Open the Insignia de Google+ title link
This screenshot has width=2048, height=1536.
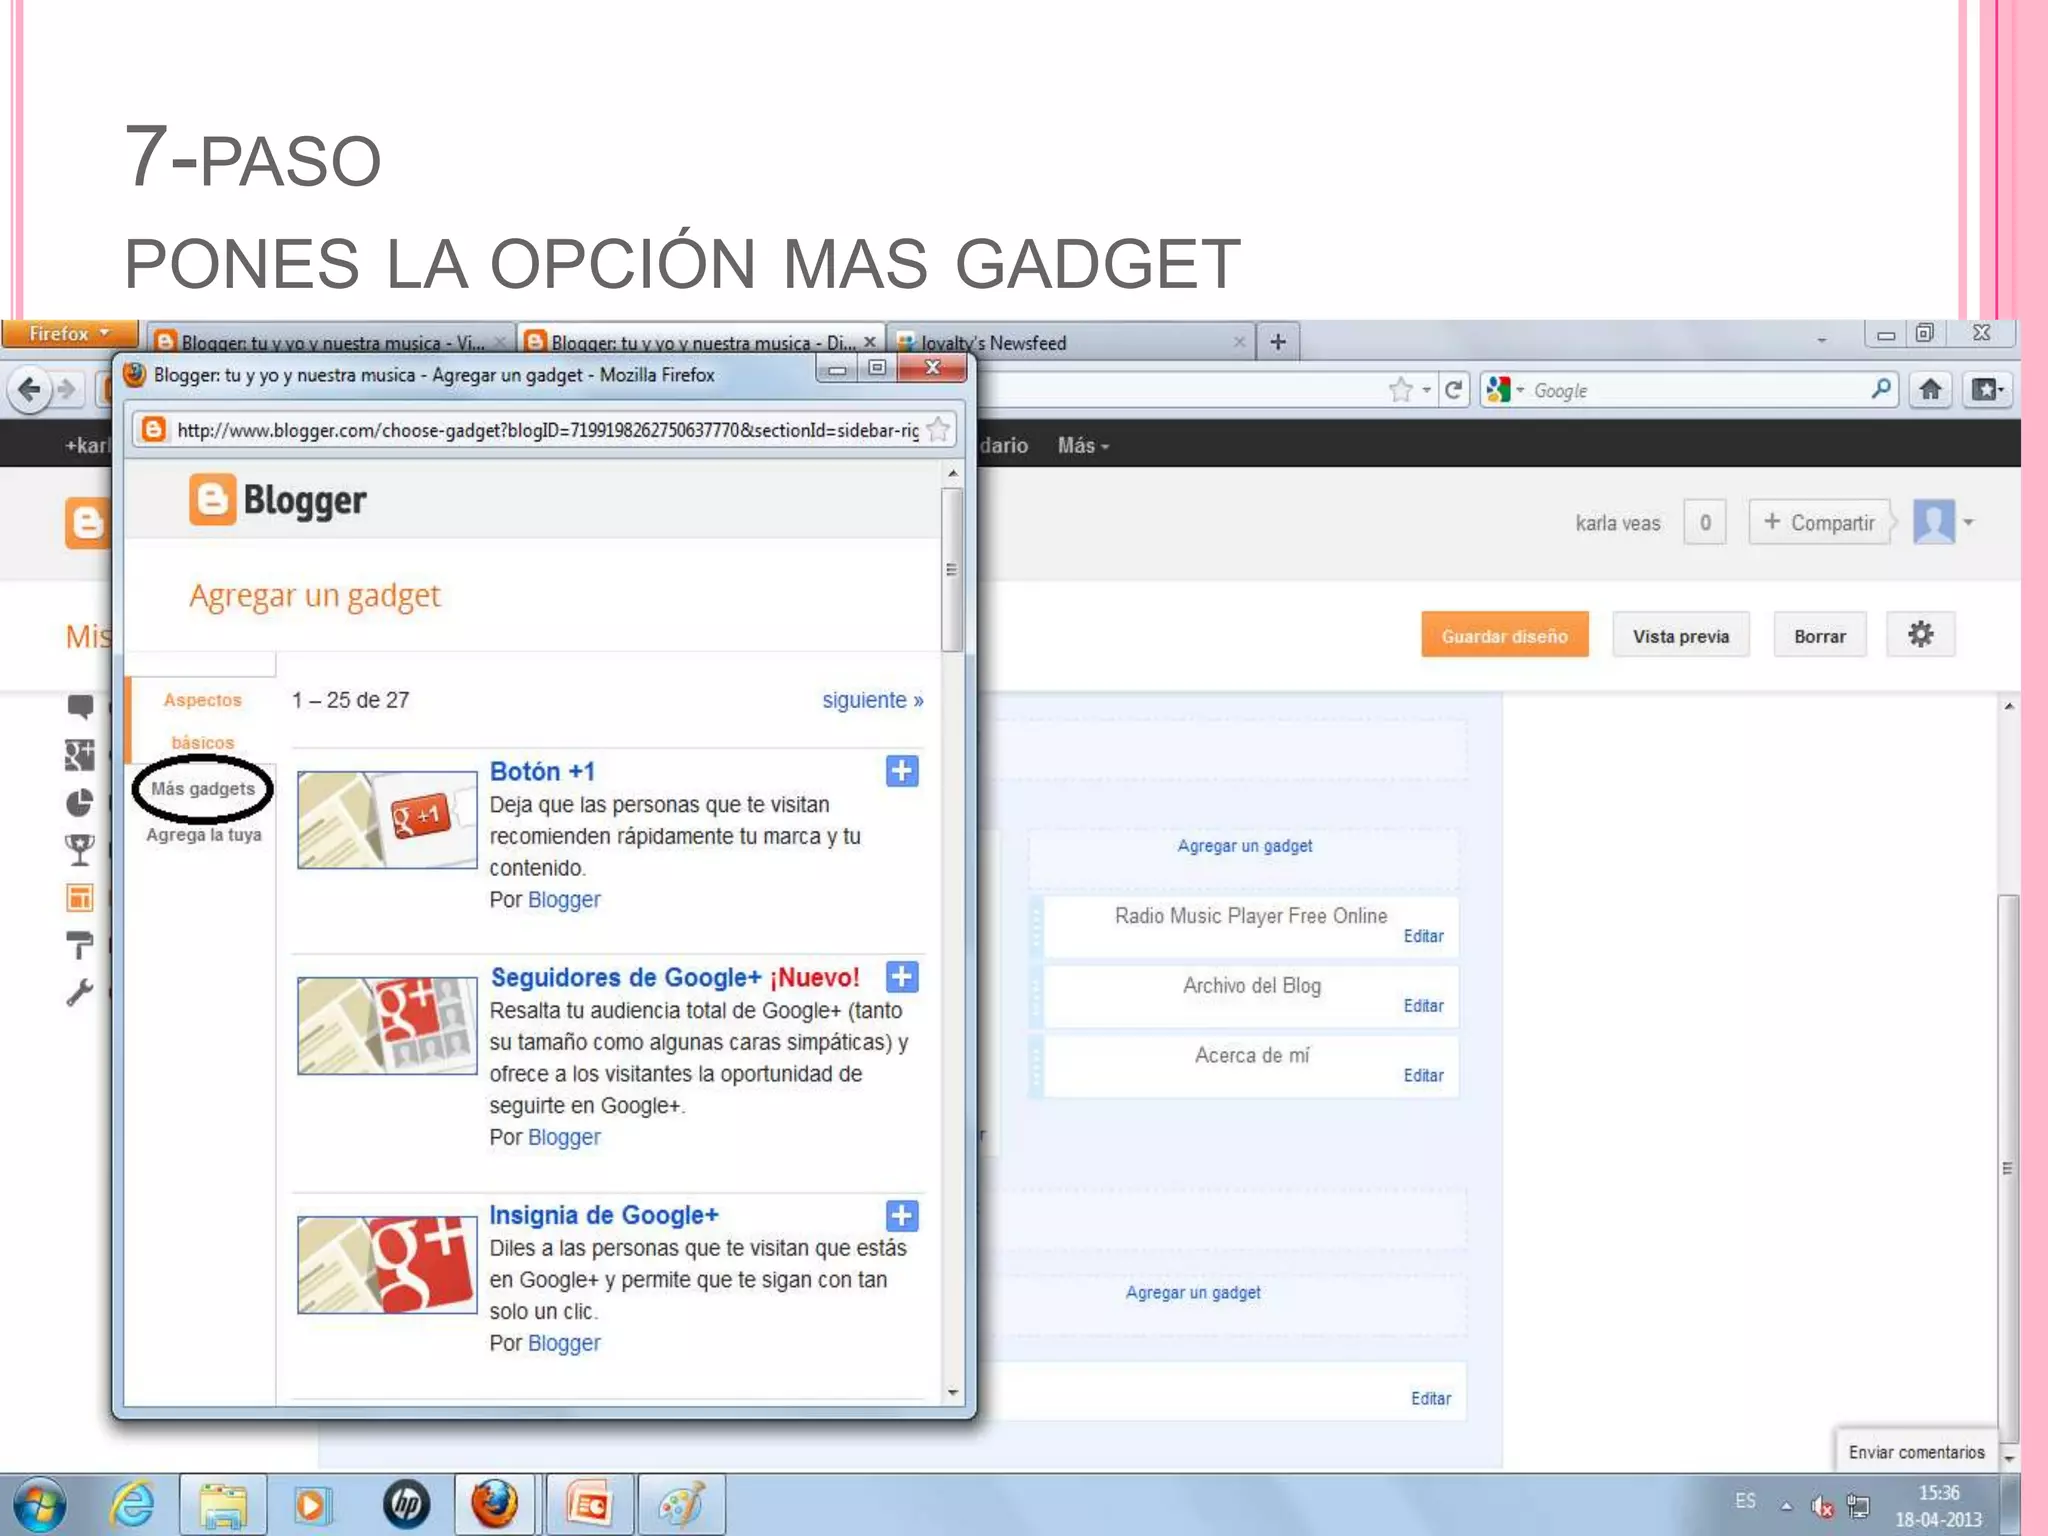604,1215
